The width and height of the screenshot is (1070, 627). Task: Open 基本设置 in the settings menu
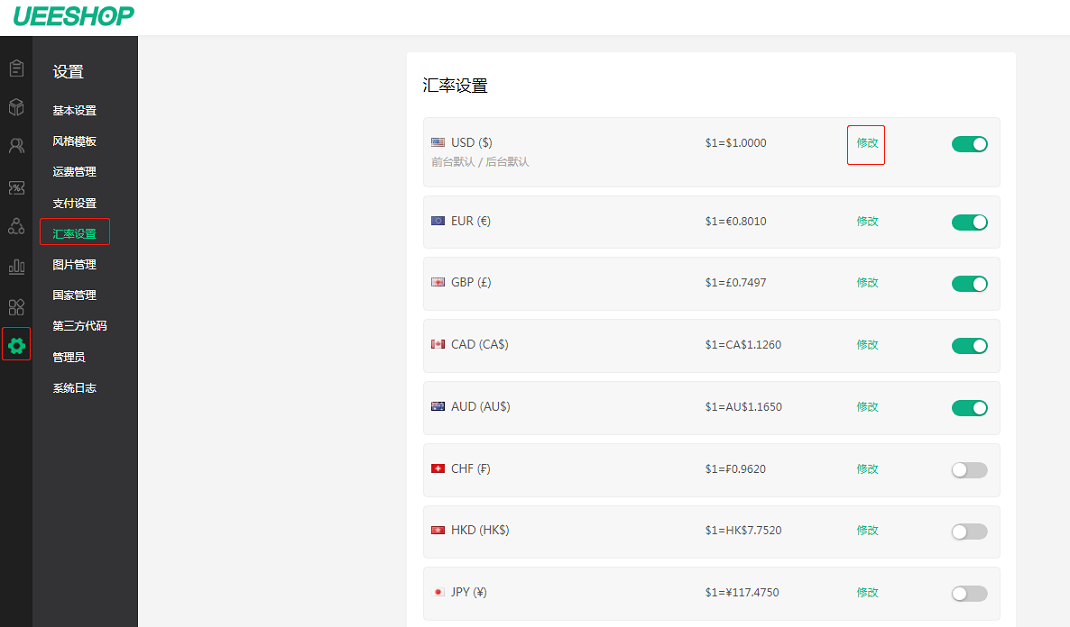(74, 111)
